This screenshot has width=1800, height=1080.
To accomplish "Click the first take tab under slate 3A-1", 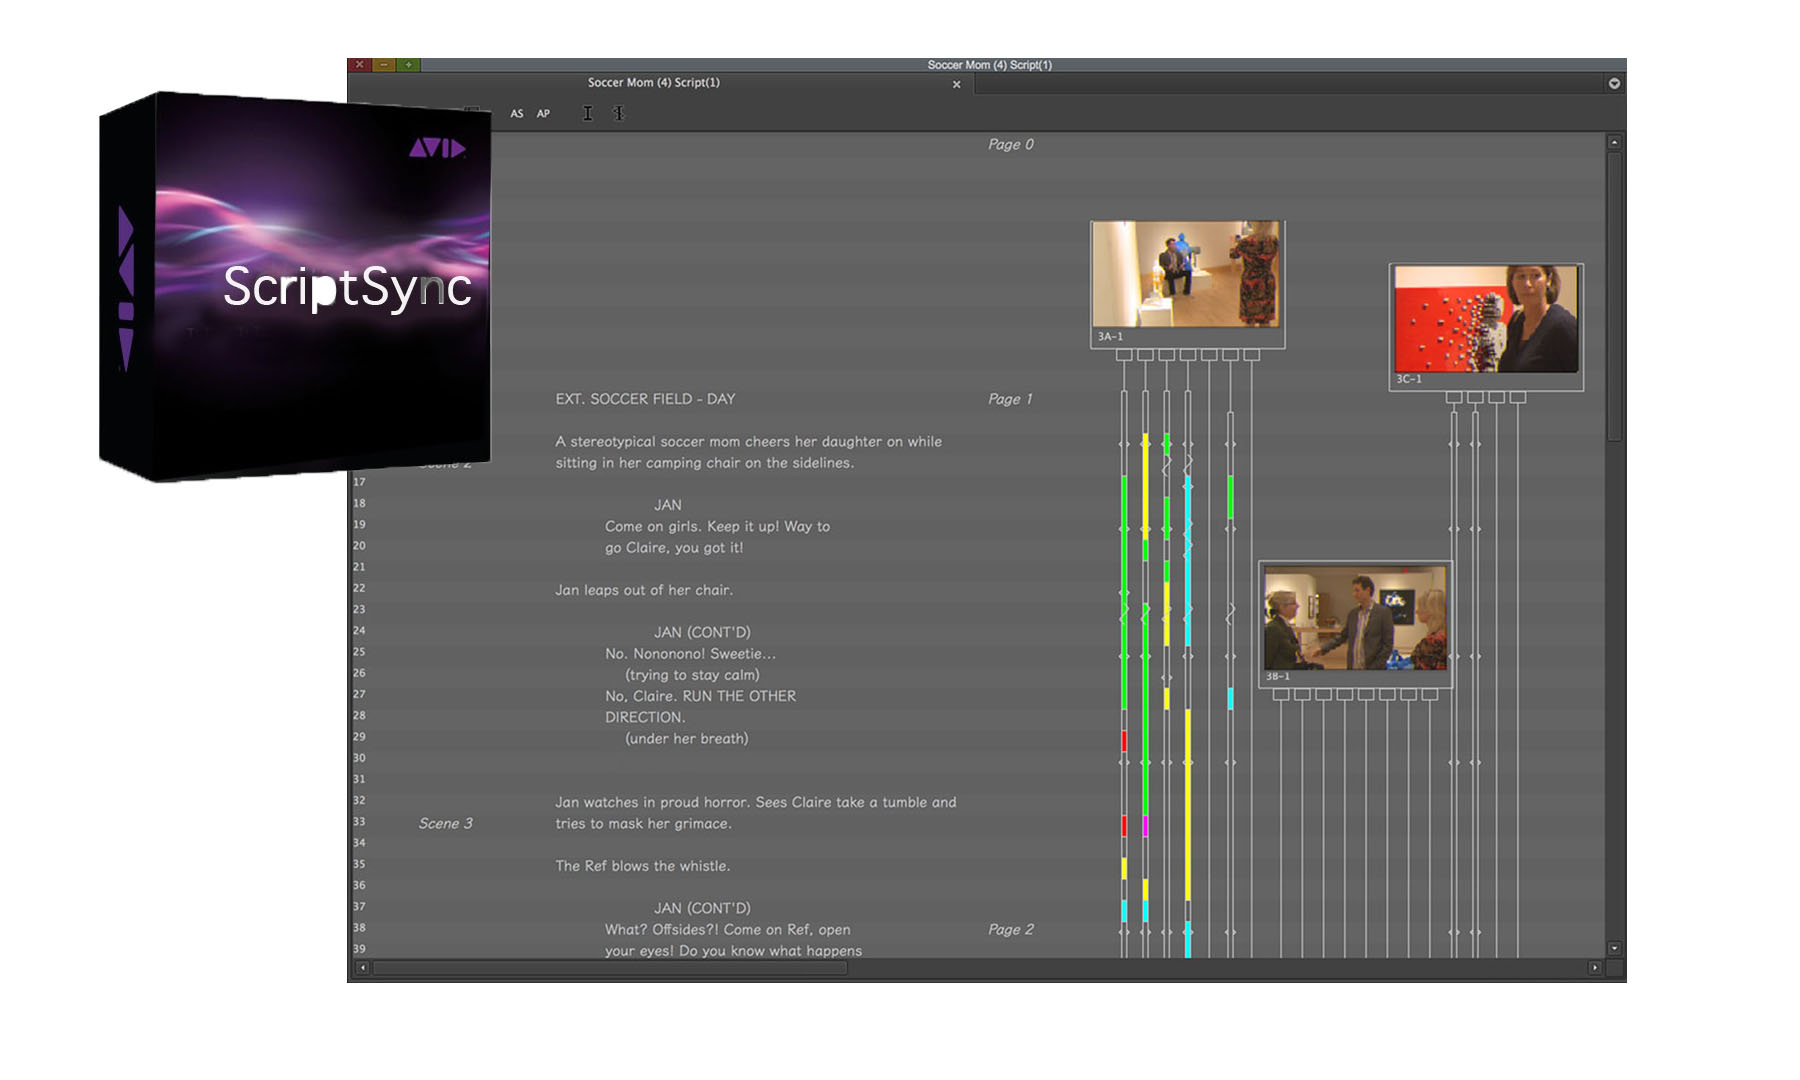I will pyautogui.click(x=1124, y=355).
